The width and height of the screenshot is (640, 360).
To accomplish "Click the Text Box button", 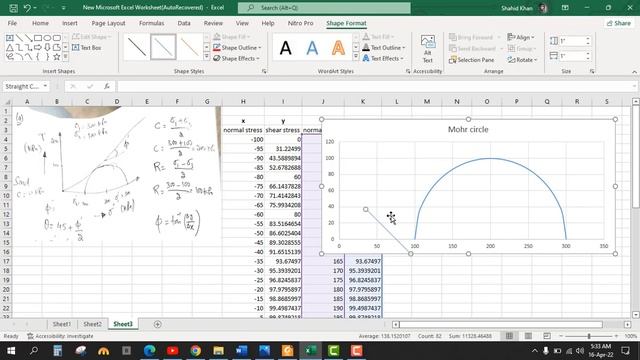I will pyautogui.click(x=87, y=48).
